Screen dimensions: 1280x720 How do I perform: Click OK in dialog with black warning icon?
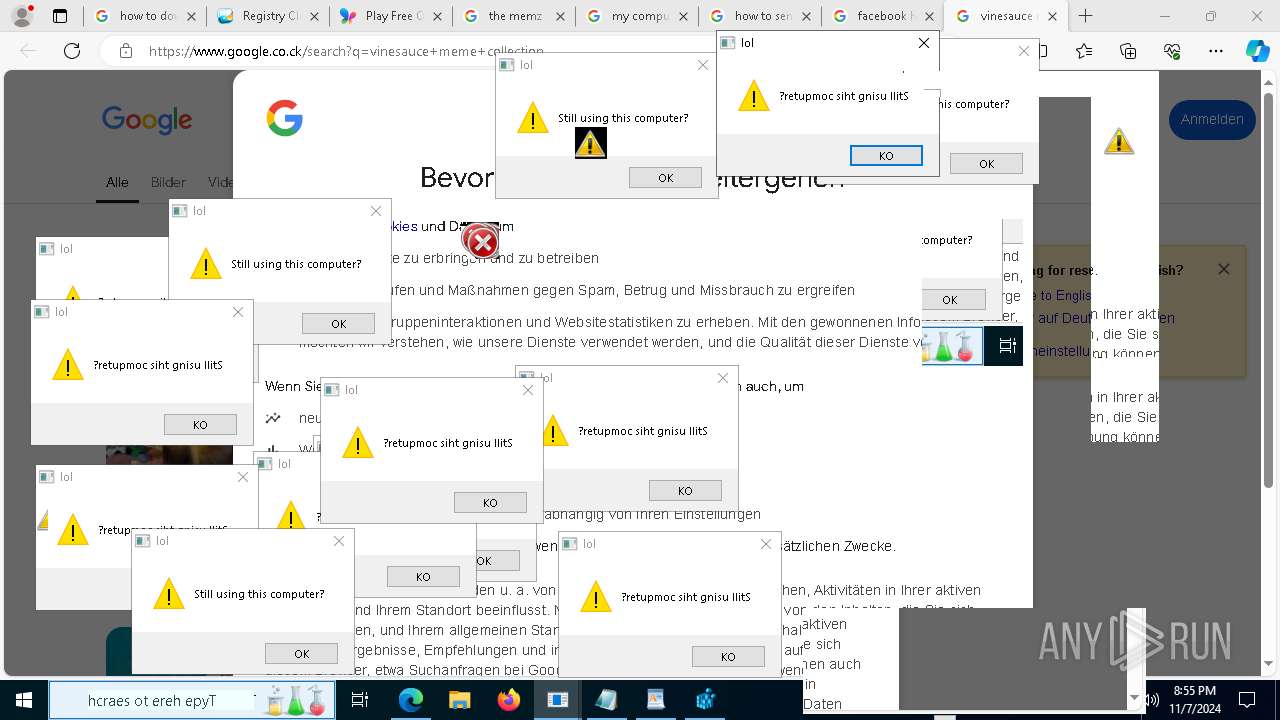(665, 177)
